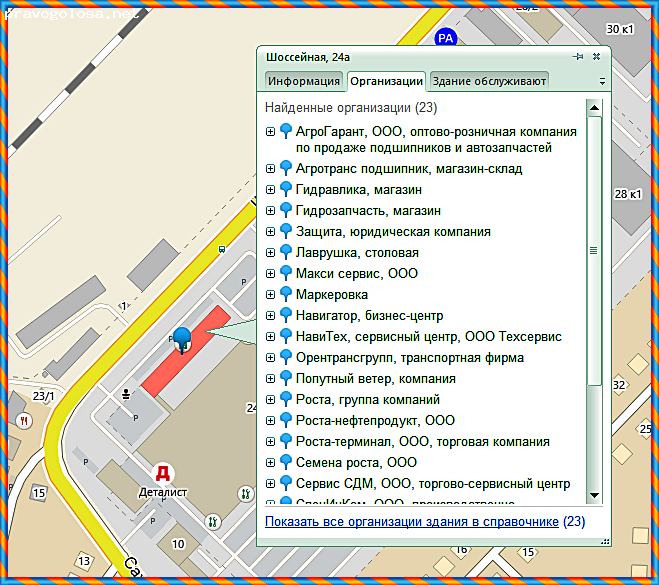Open the Здание обслуживают tab
The width and height of the screenshot is (659, 585).
(x=488, y=81)
